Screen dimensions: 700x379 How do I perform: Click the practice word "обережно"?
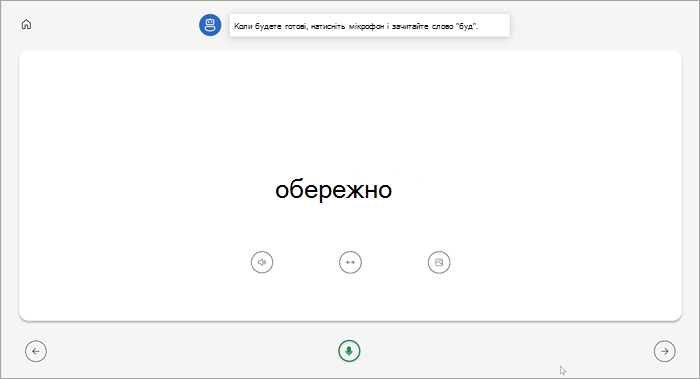(x=333, y=191)
